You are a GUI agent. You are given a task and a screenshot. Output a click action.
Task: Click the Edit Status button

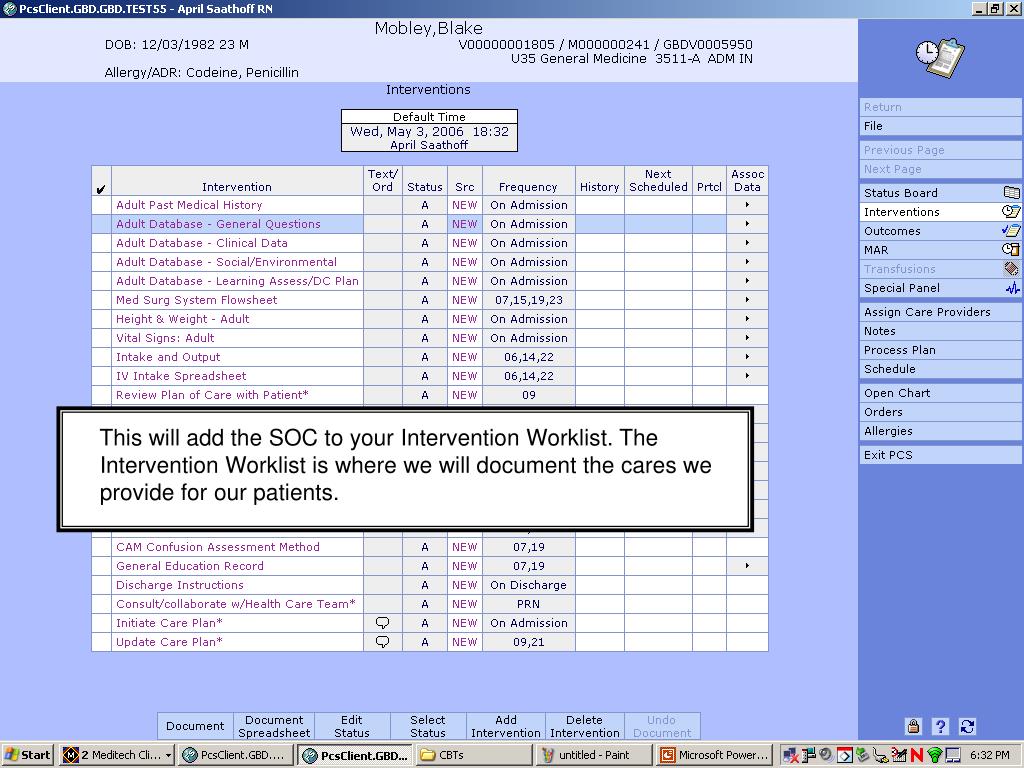[351, 726]
